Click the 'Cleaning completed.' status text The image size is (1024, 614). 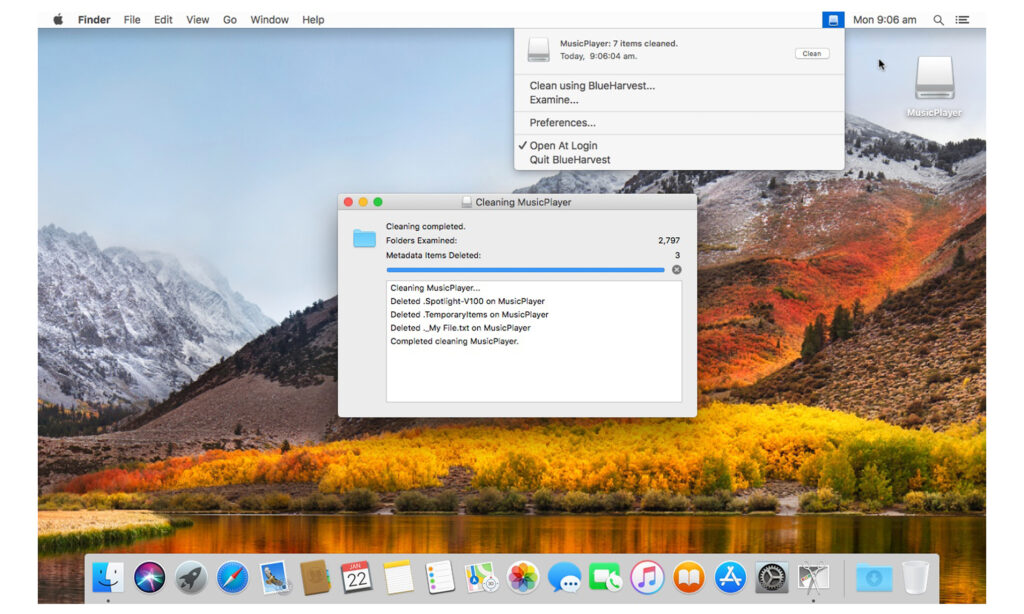pos(426,226)
